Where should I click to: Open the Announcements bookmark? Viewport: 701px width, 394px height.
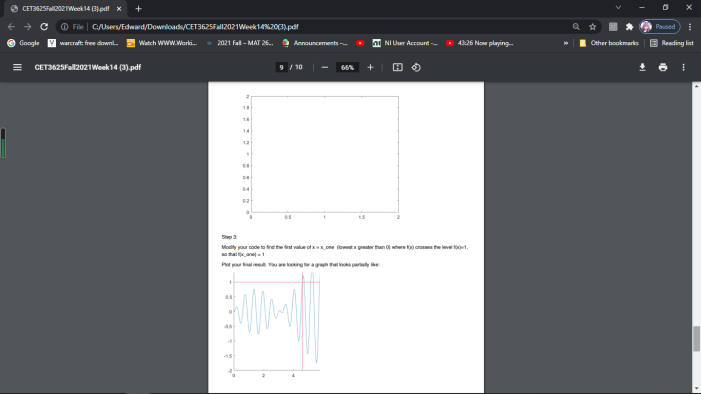point(315,43)
